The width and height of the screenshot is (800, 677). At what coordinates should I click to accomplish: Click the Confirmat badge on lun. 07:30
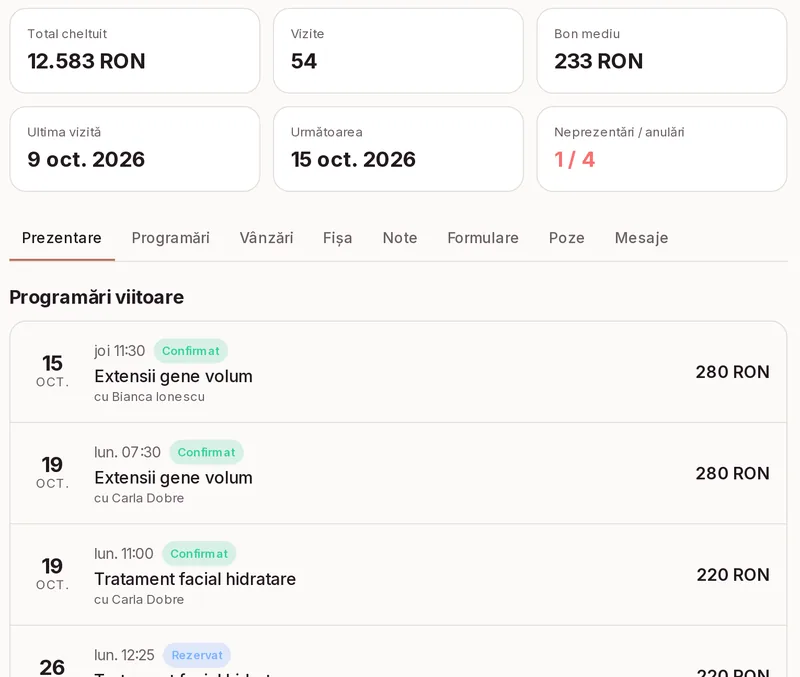click(206, 453)
